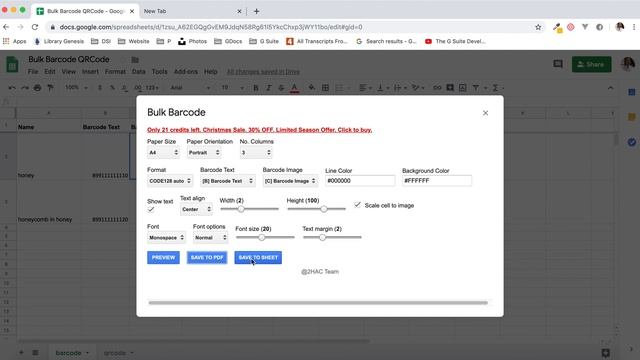Click the borders icon
This screenshot has height=360, width=640.
click(x=325, y=88)
